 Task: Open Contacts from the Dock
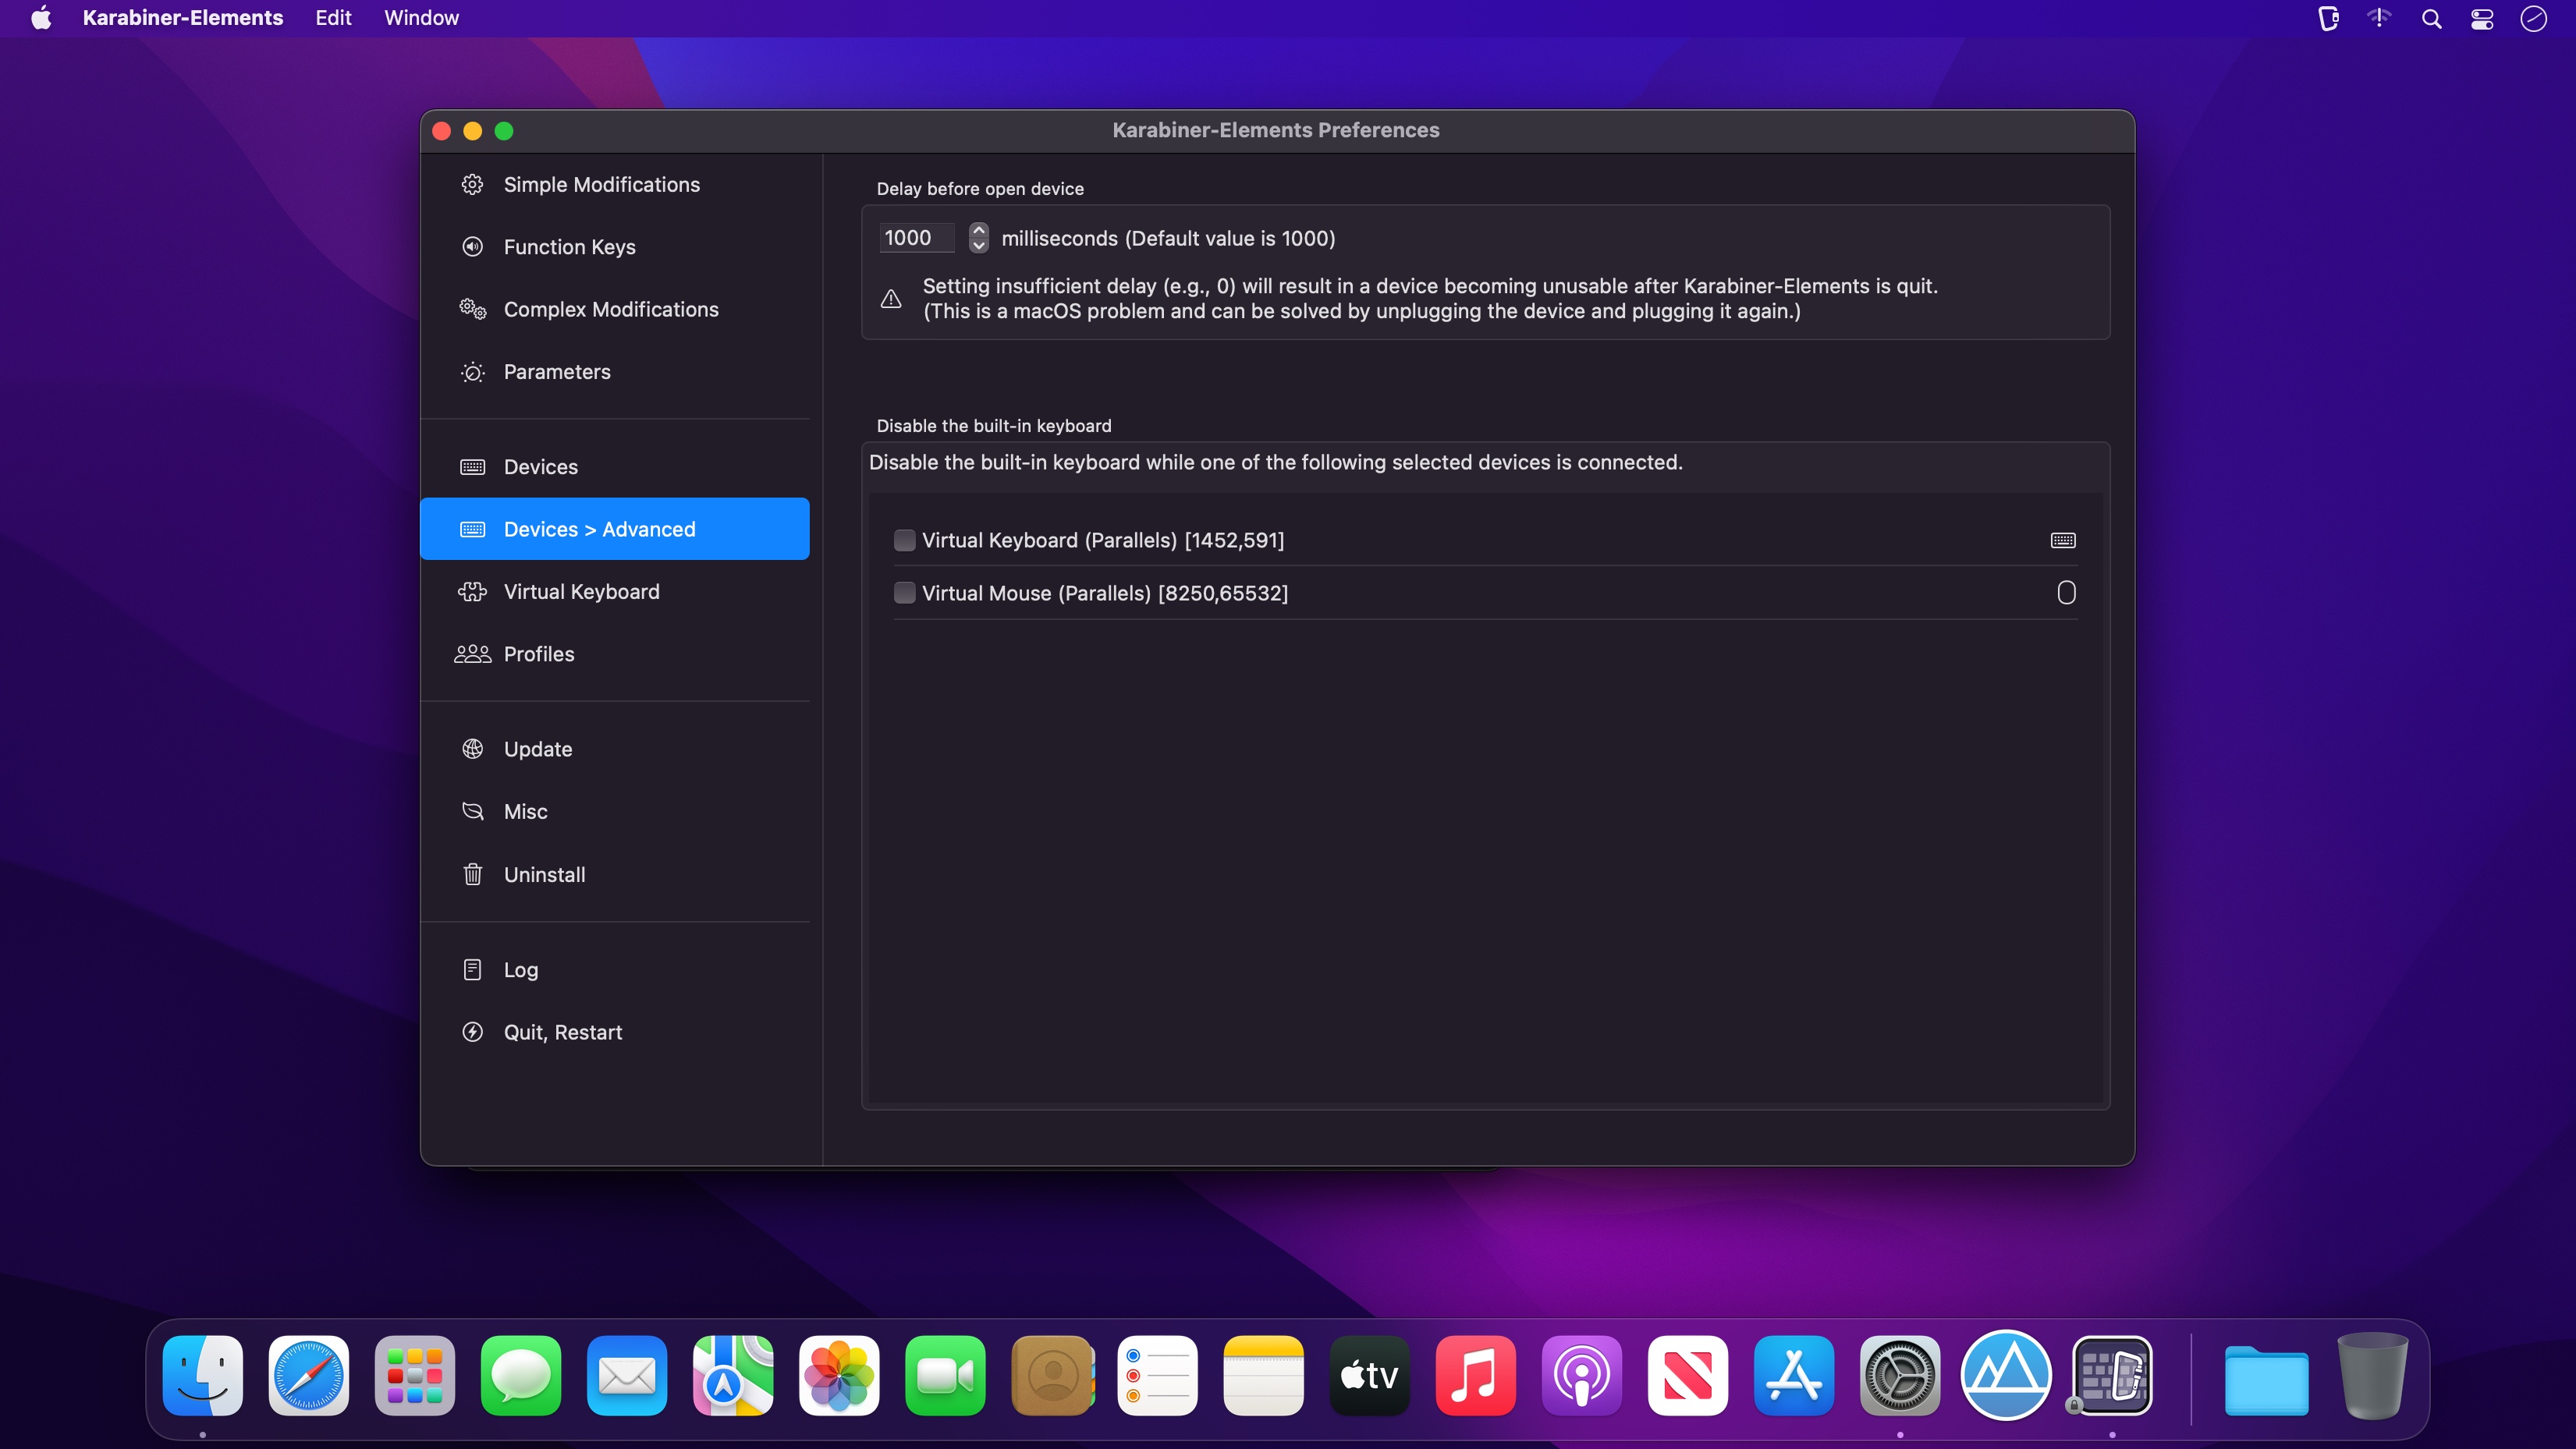1052,1375
